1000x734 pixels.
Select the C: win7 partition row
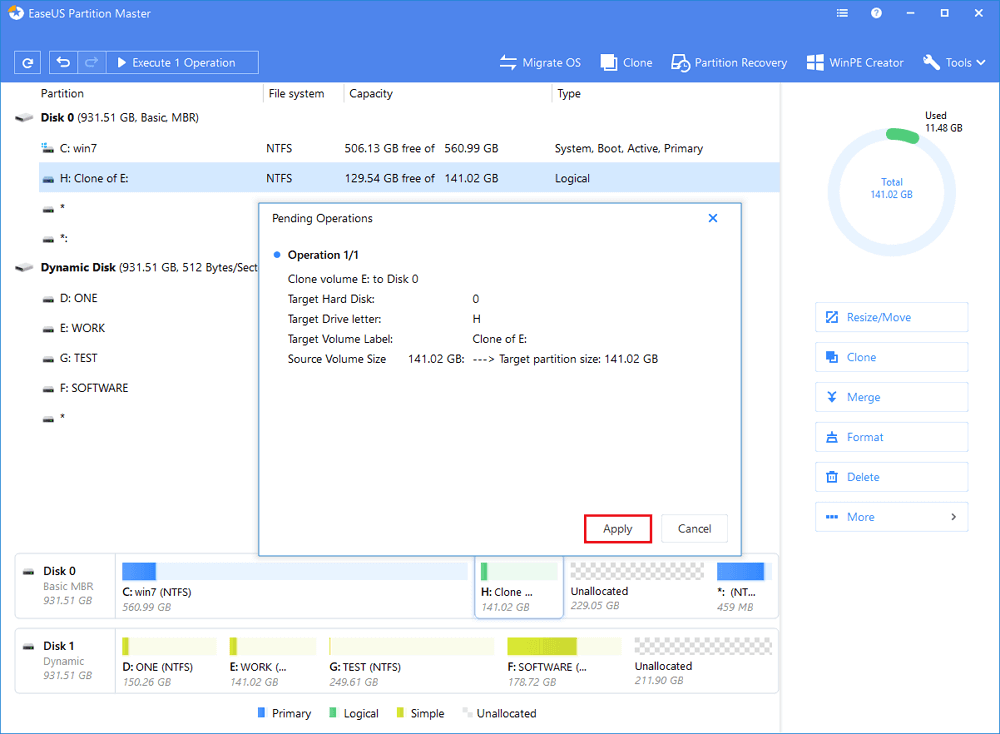coord(409,148)
